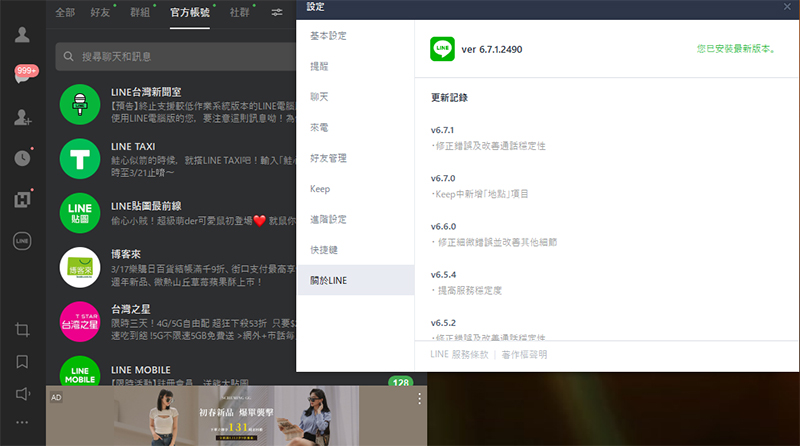The height and width of the screenshot is (446, 800).
Task: Switch to the 群組 tab
Action: [x=140, y=12]
